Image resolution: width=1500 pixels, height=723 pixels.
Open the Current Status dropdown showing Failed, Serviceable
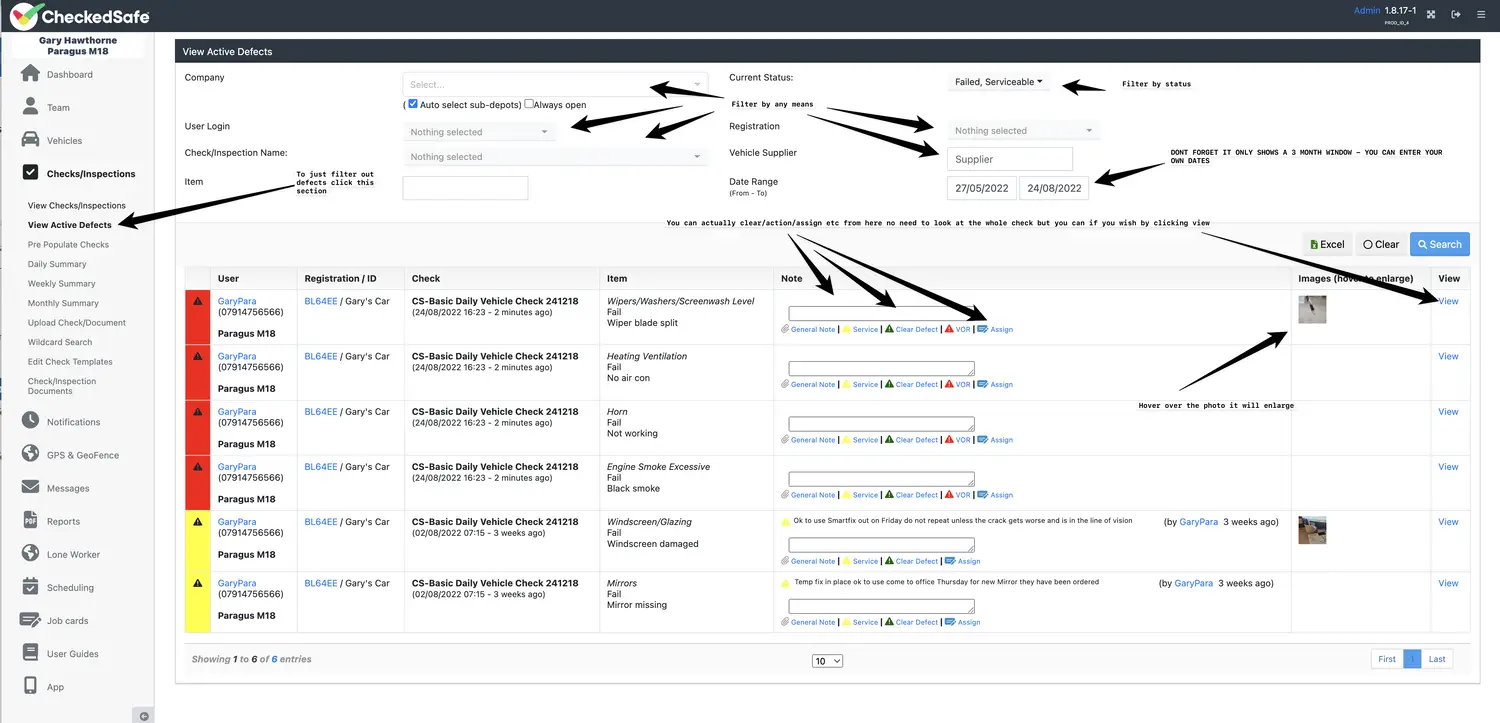click(998, 82)
